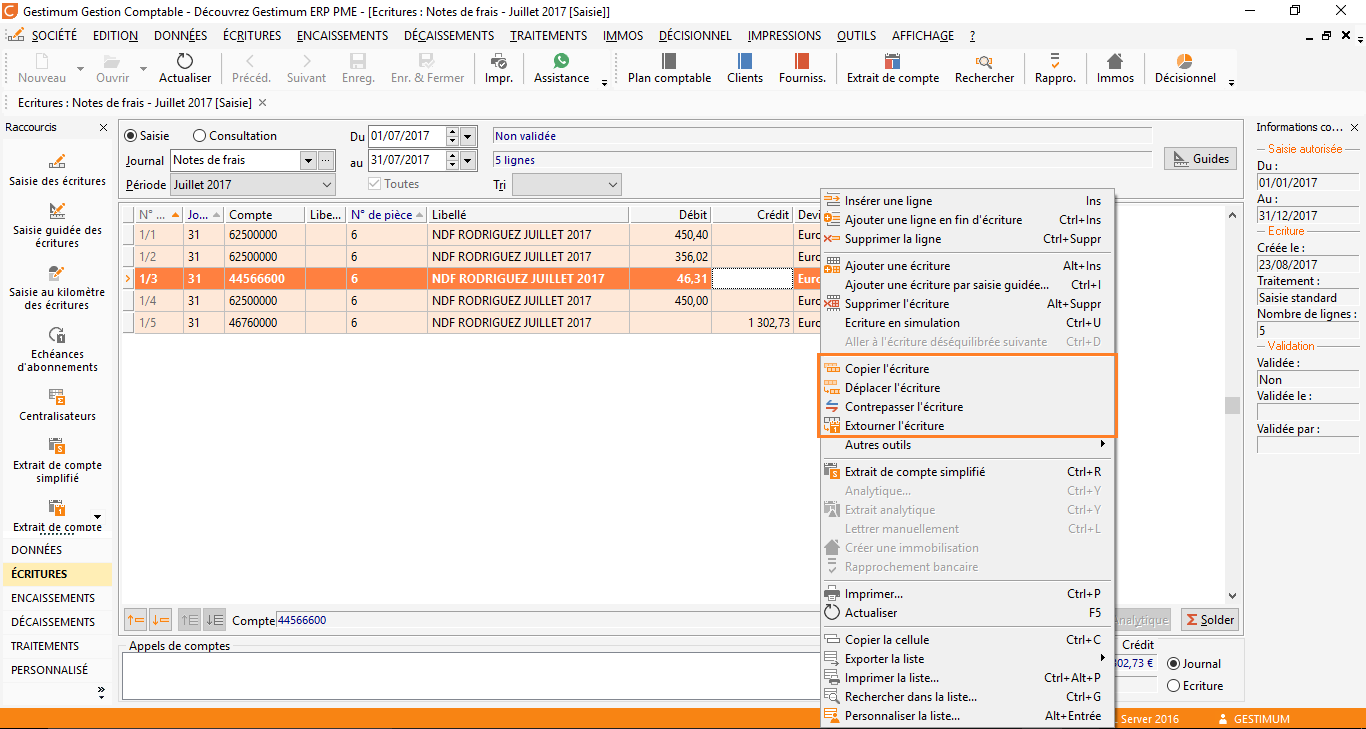Open the DONNÉES sidebar section
Screen dimensions: 1366x729
(x=57, y=550)
